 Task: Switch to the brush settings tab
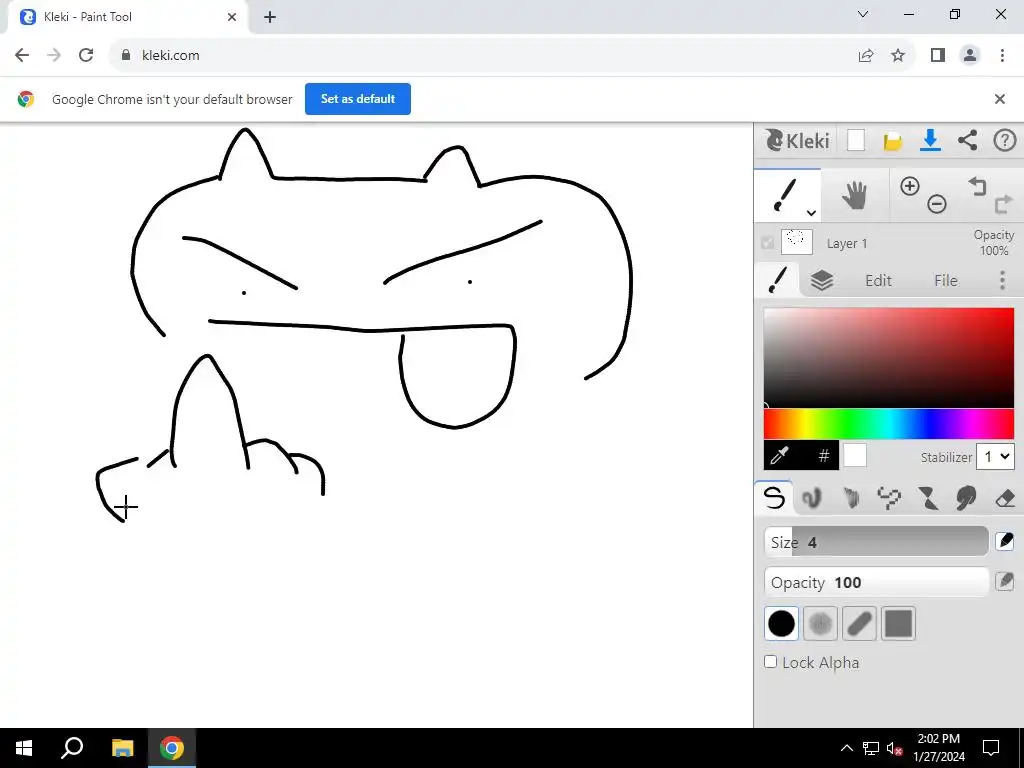[x=777, y=280]
